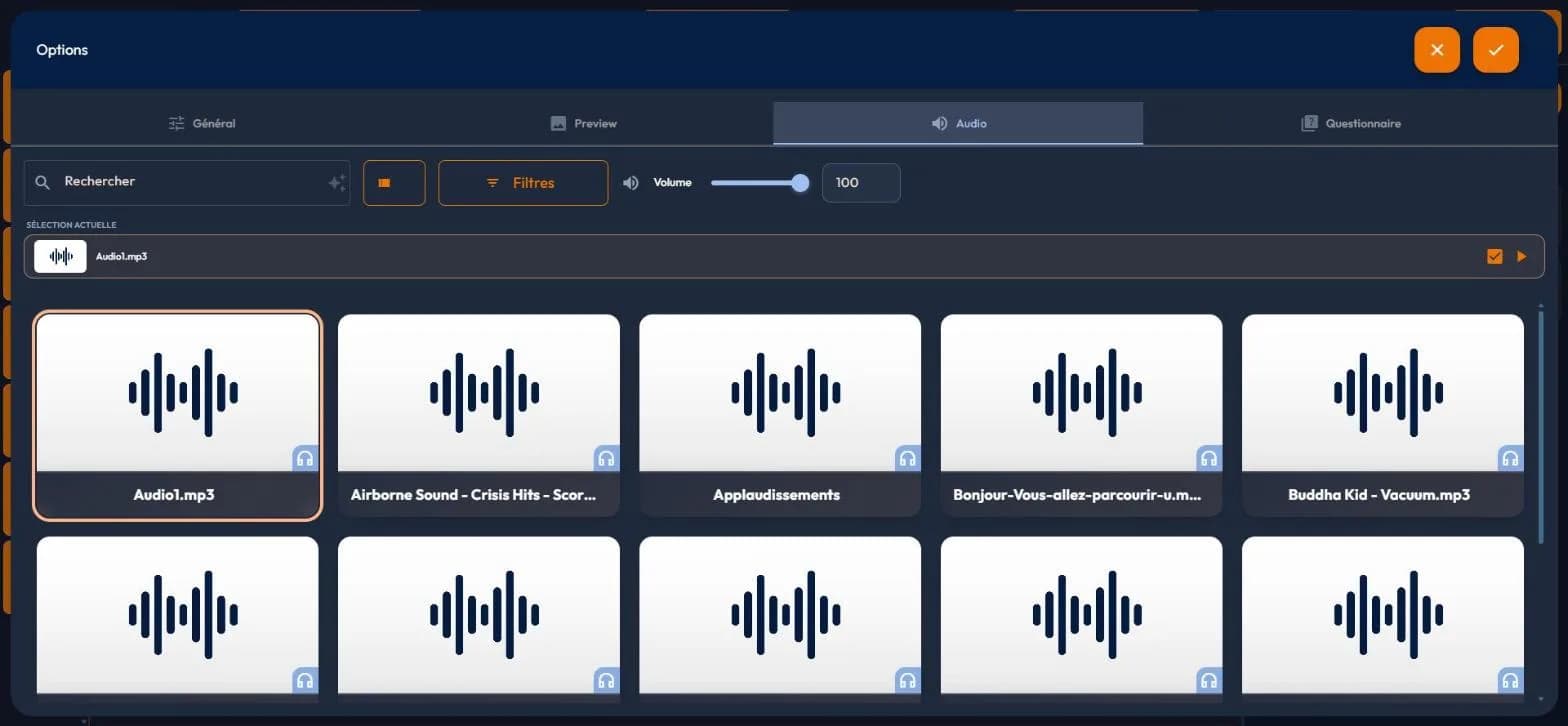Click the Audio1.mp3 card title text
Screen dimensions: 1568x726
tap(174, 495)
